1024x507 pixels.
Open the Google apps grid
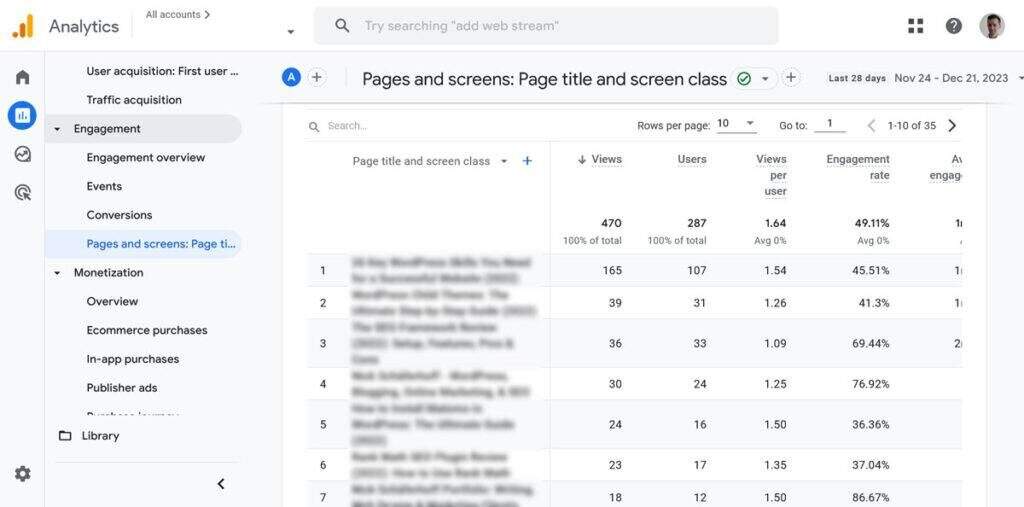(x=915, y=26)
